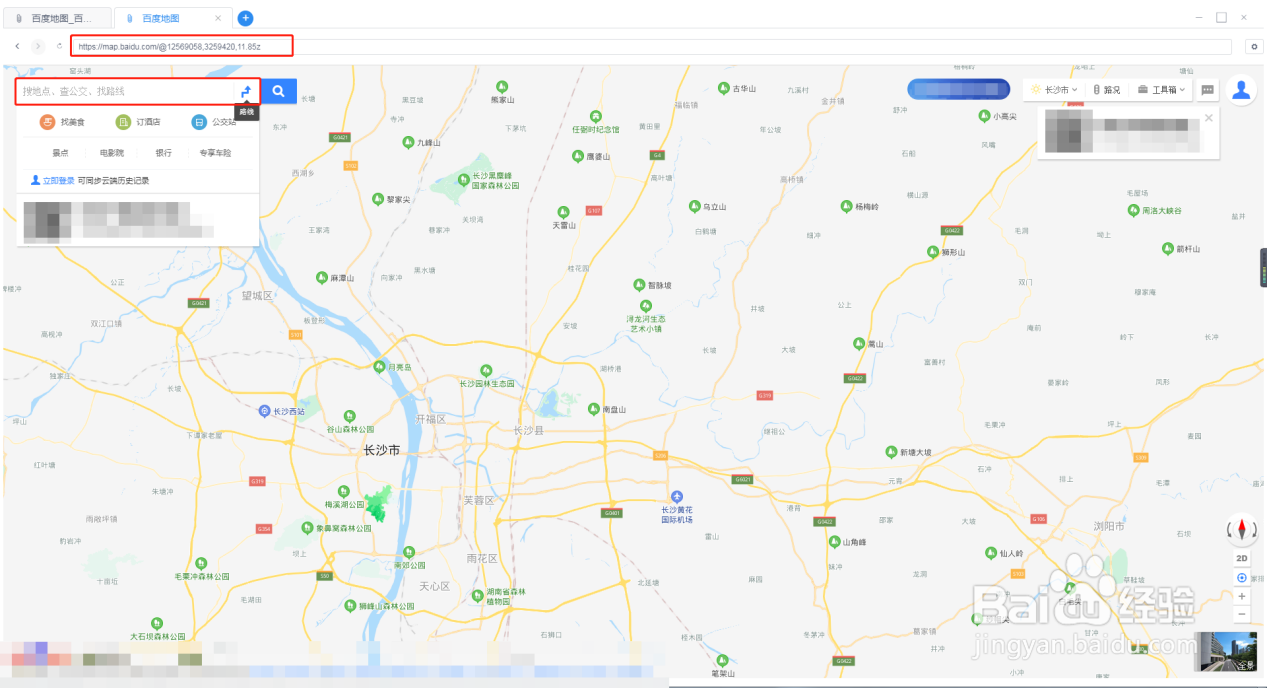This screenshot has height=688, width=1267.
Task: Select the 订酒店 hotel shortcut
Action: point(138,122)
